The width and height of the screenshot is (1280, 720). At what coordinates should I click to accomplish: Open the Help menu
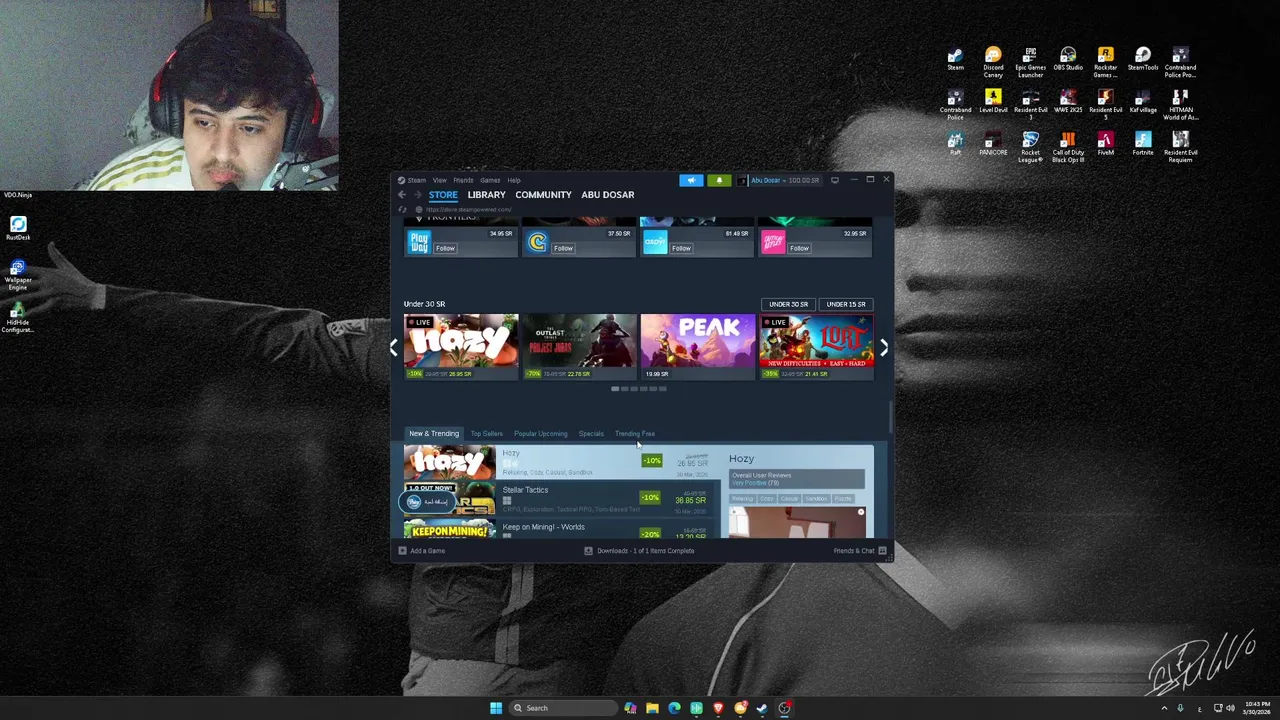tap(513, 180)
